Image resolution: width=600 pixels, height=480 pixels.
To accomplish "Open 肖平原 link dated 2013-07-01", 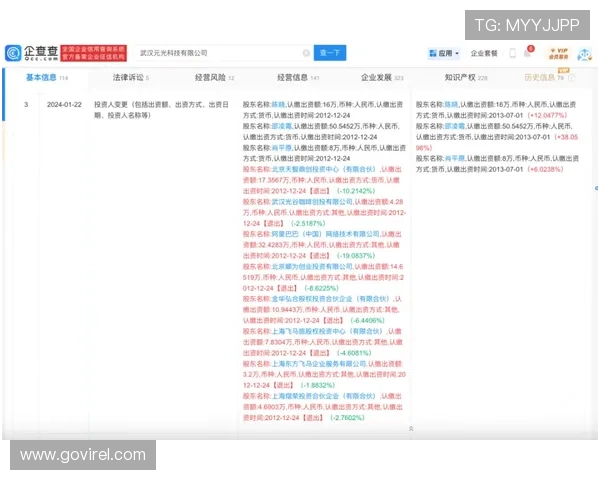I will click(455, 158).
